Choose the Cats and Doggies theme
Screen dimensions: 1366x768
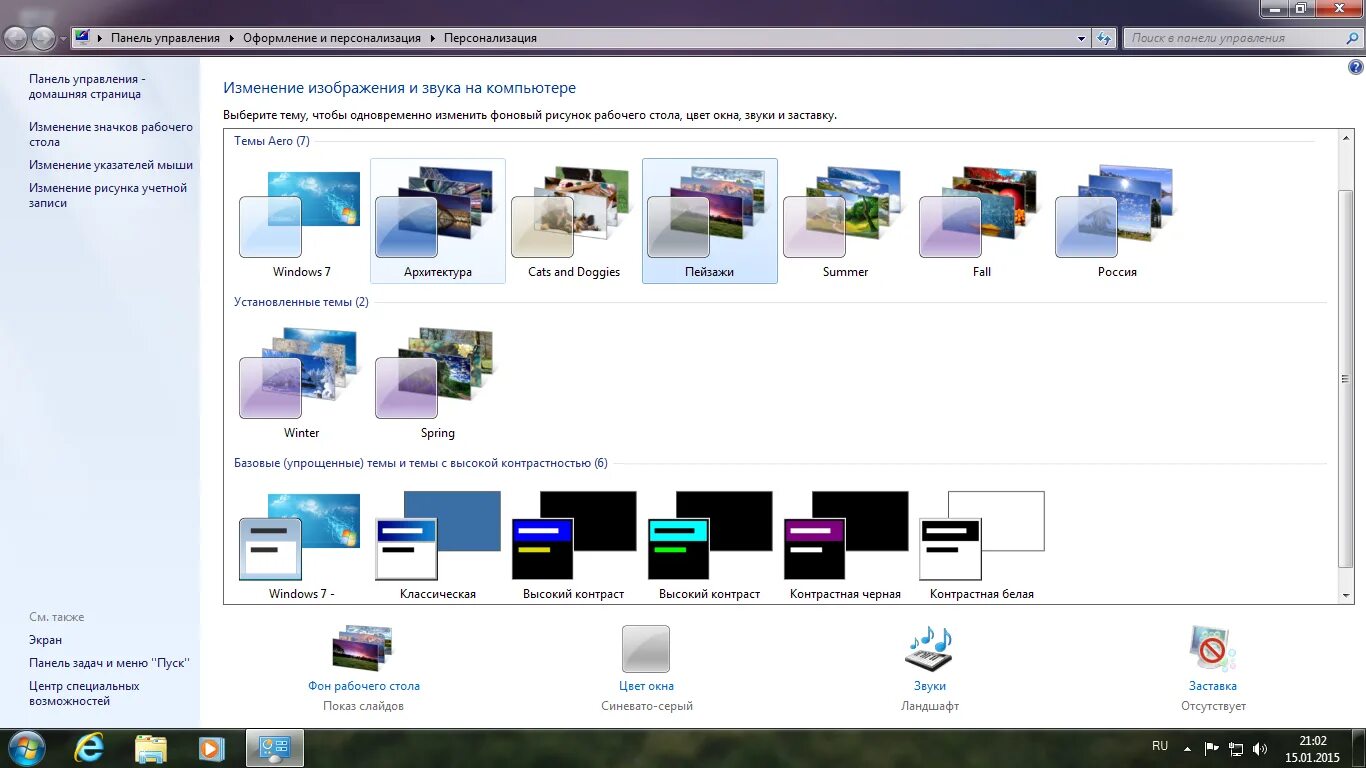pos(574,222)
